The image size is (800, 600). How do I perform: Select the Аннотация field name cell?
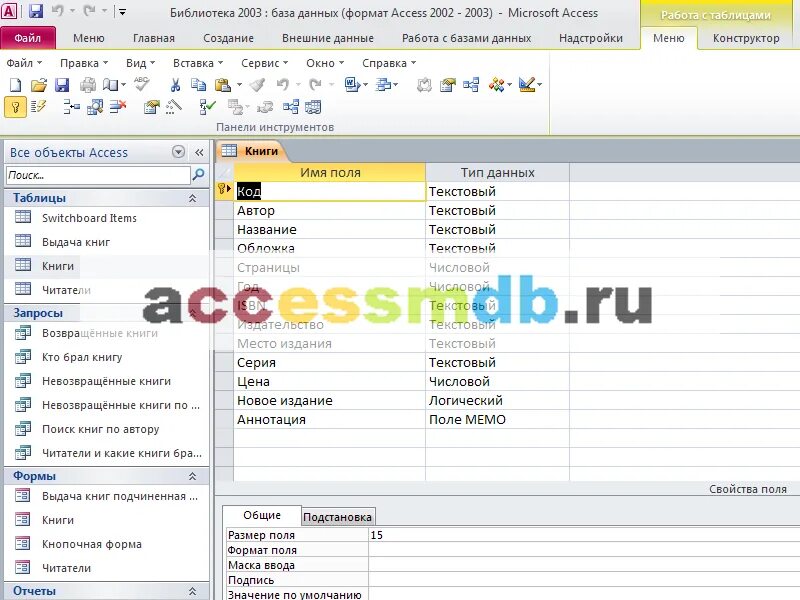[329, 419]
